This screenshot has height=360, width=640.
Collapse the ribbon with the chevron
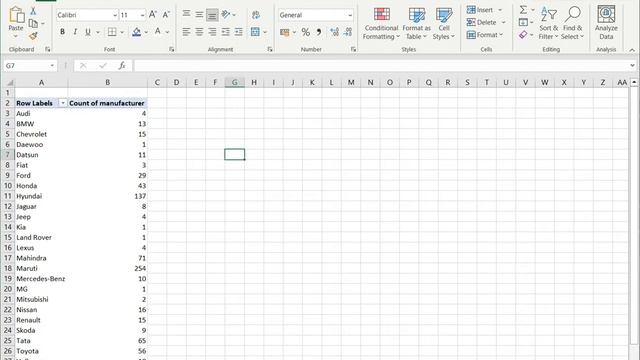pyautogui.click(x=632, y=49)
